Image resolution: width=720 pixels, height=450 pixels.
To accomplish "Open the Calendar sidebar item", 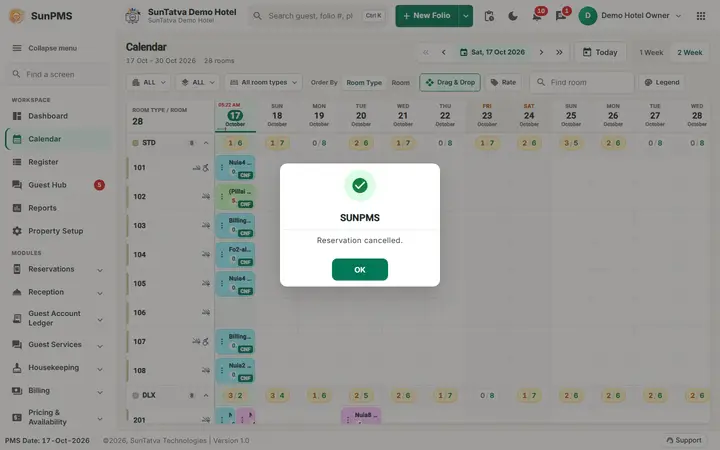I will point(58,139).
